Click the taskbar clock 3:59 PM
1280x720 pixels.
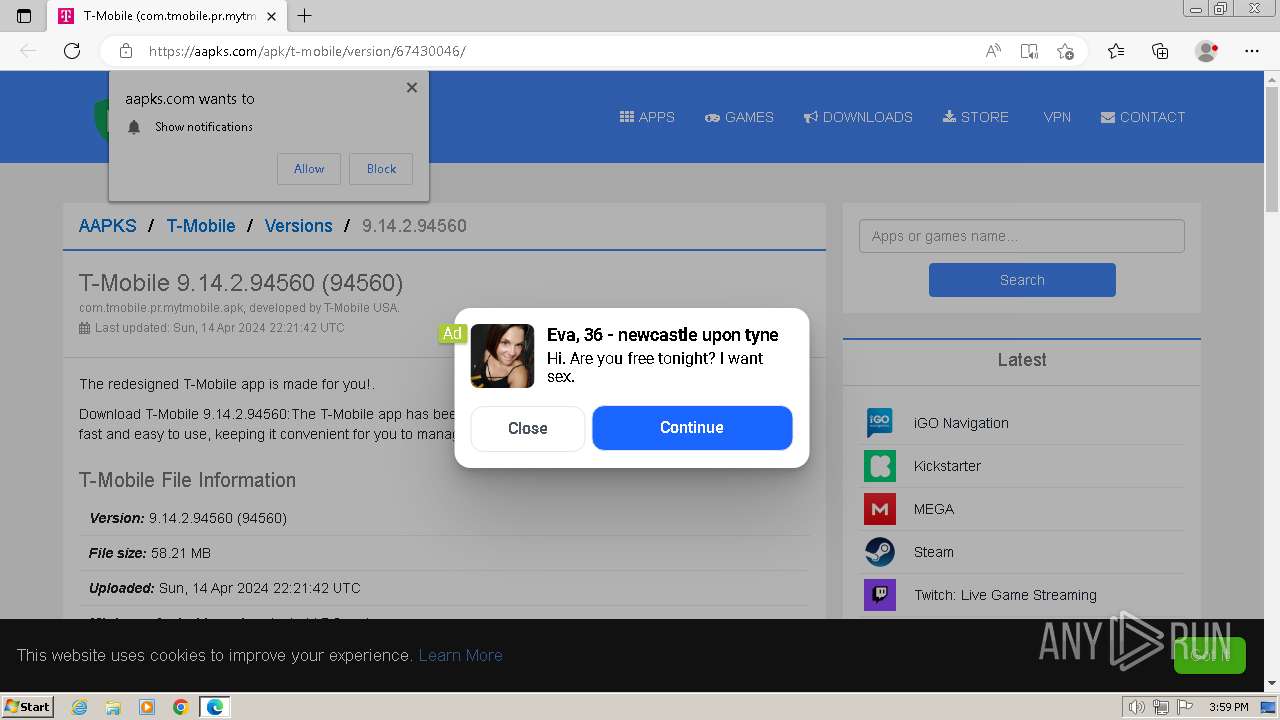pyautogui.click(x=1228, y=707)
